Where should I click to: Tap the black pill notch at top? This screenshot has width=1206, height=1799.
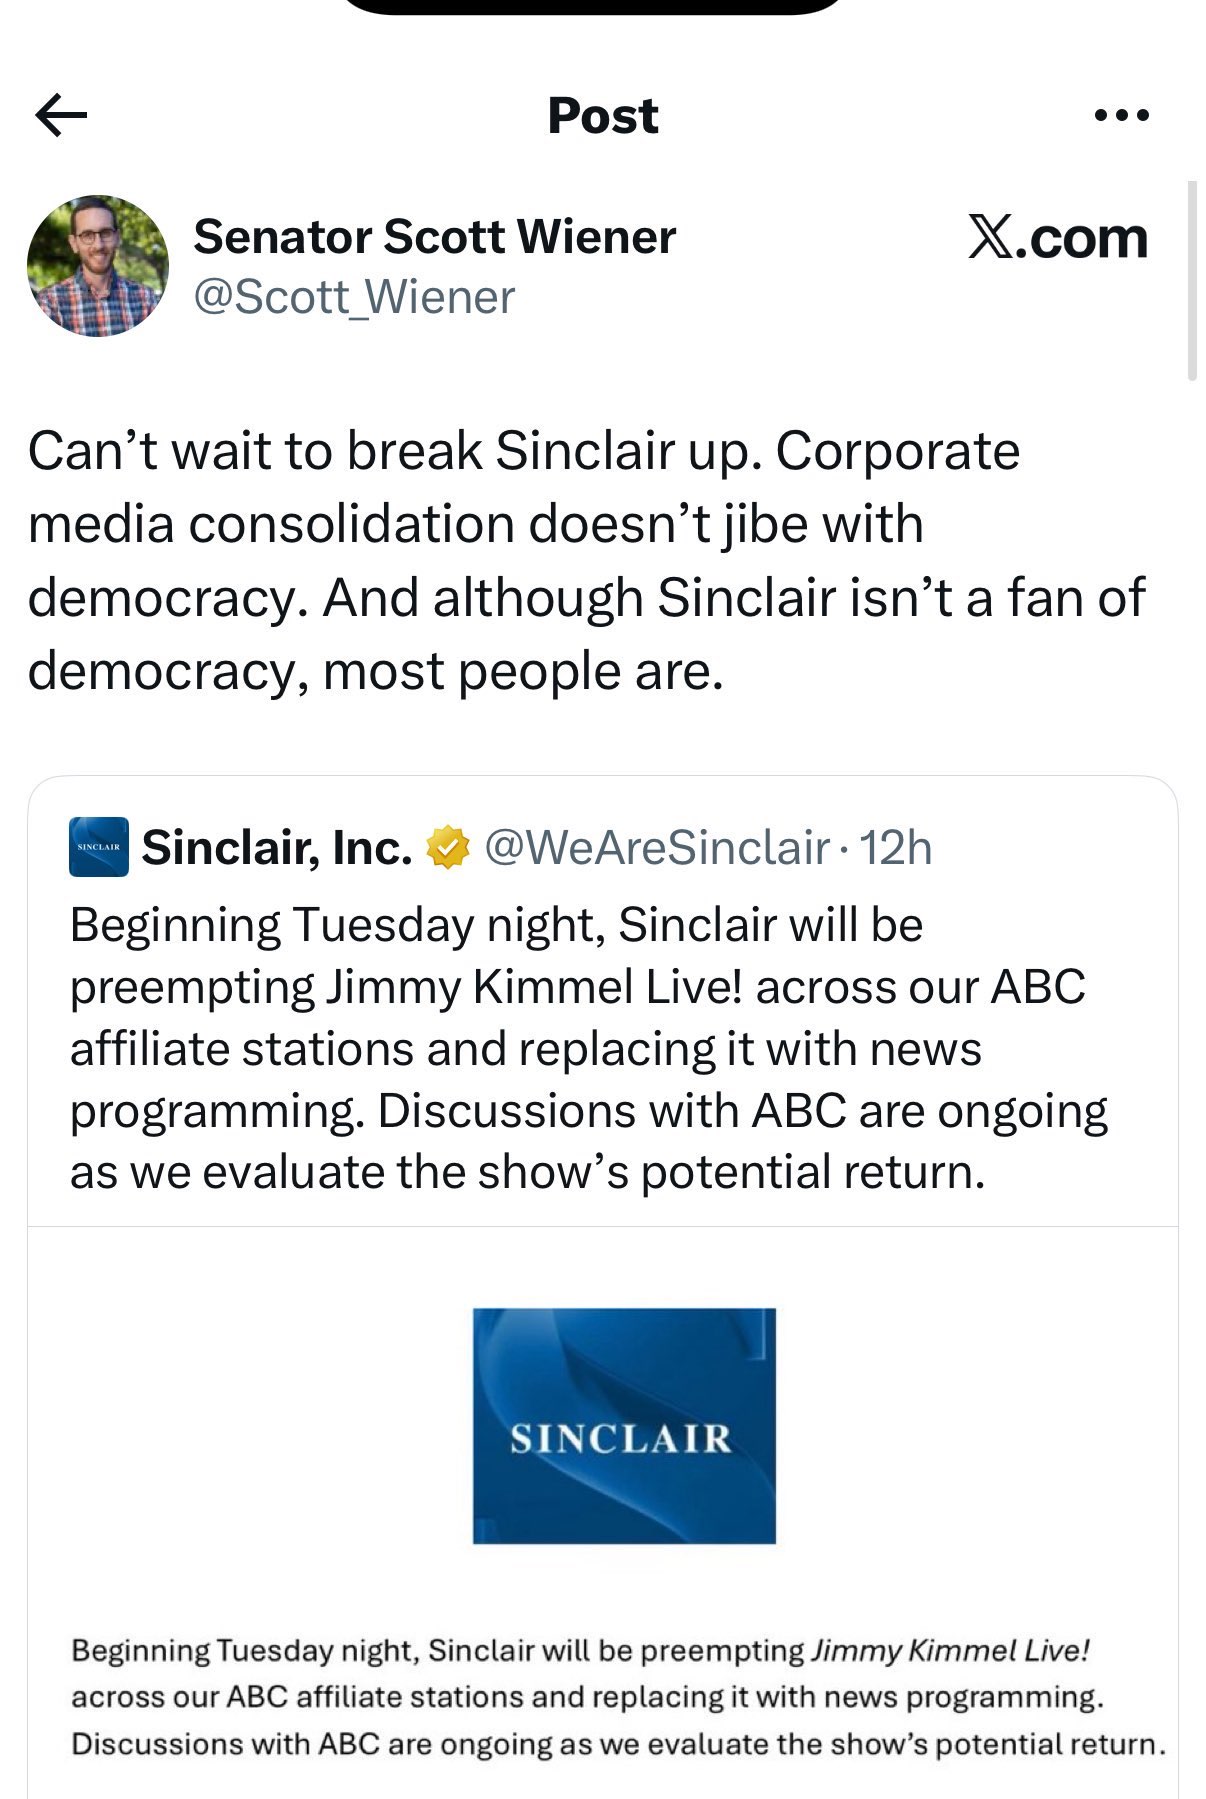point(596,7)
